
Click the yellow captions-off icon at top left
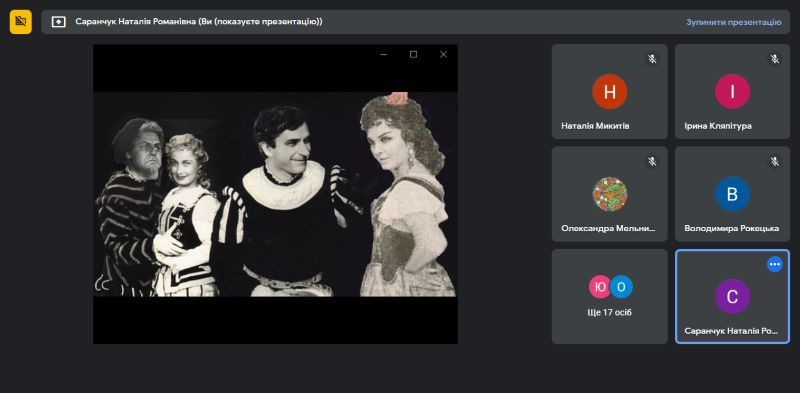20,21
